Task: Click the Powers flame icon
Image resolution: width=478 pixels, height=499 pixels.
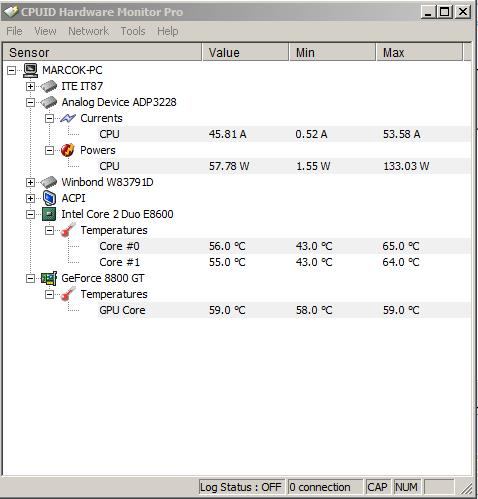Action: 68,150
